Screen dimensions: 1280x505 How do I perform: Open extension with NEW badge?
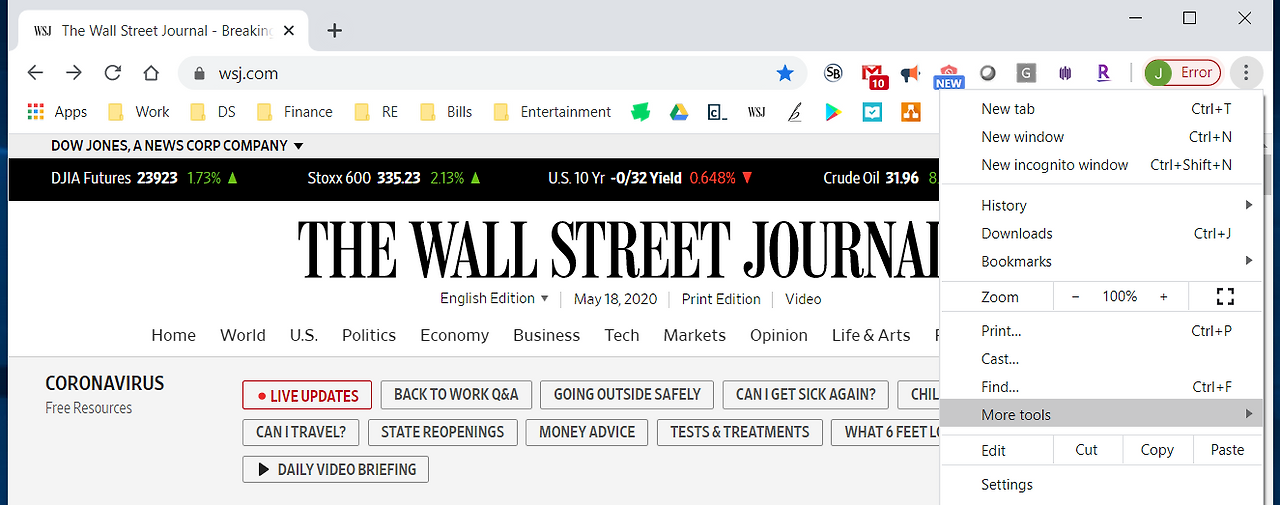click(x=948, y=76)
